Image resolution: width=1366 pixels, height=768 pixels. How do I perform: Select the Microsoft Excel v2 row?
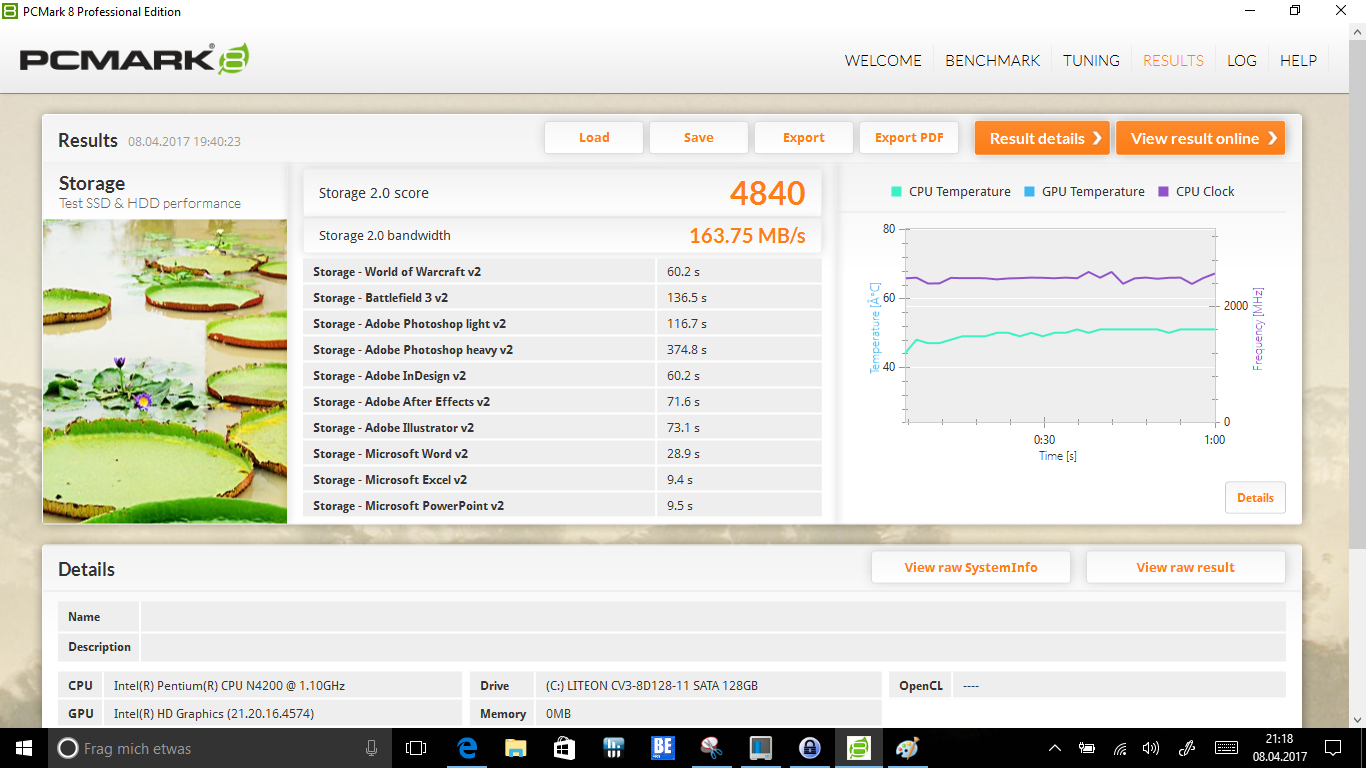click(562, 479)
